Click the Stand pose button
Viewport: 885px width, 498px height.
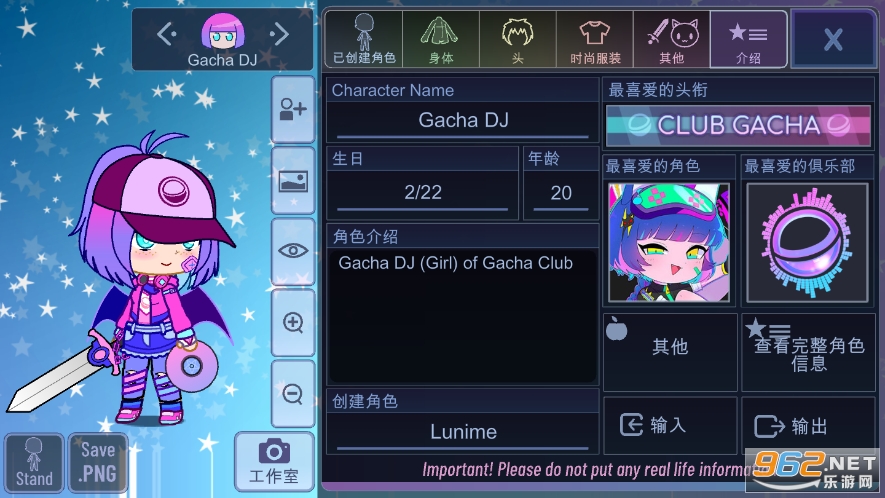pos(34,462)
